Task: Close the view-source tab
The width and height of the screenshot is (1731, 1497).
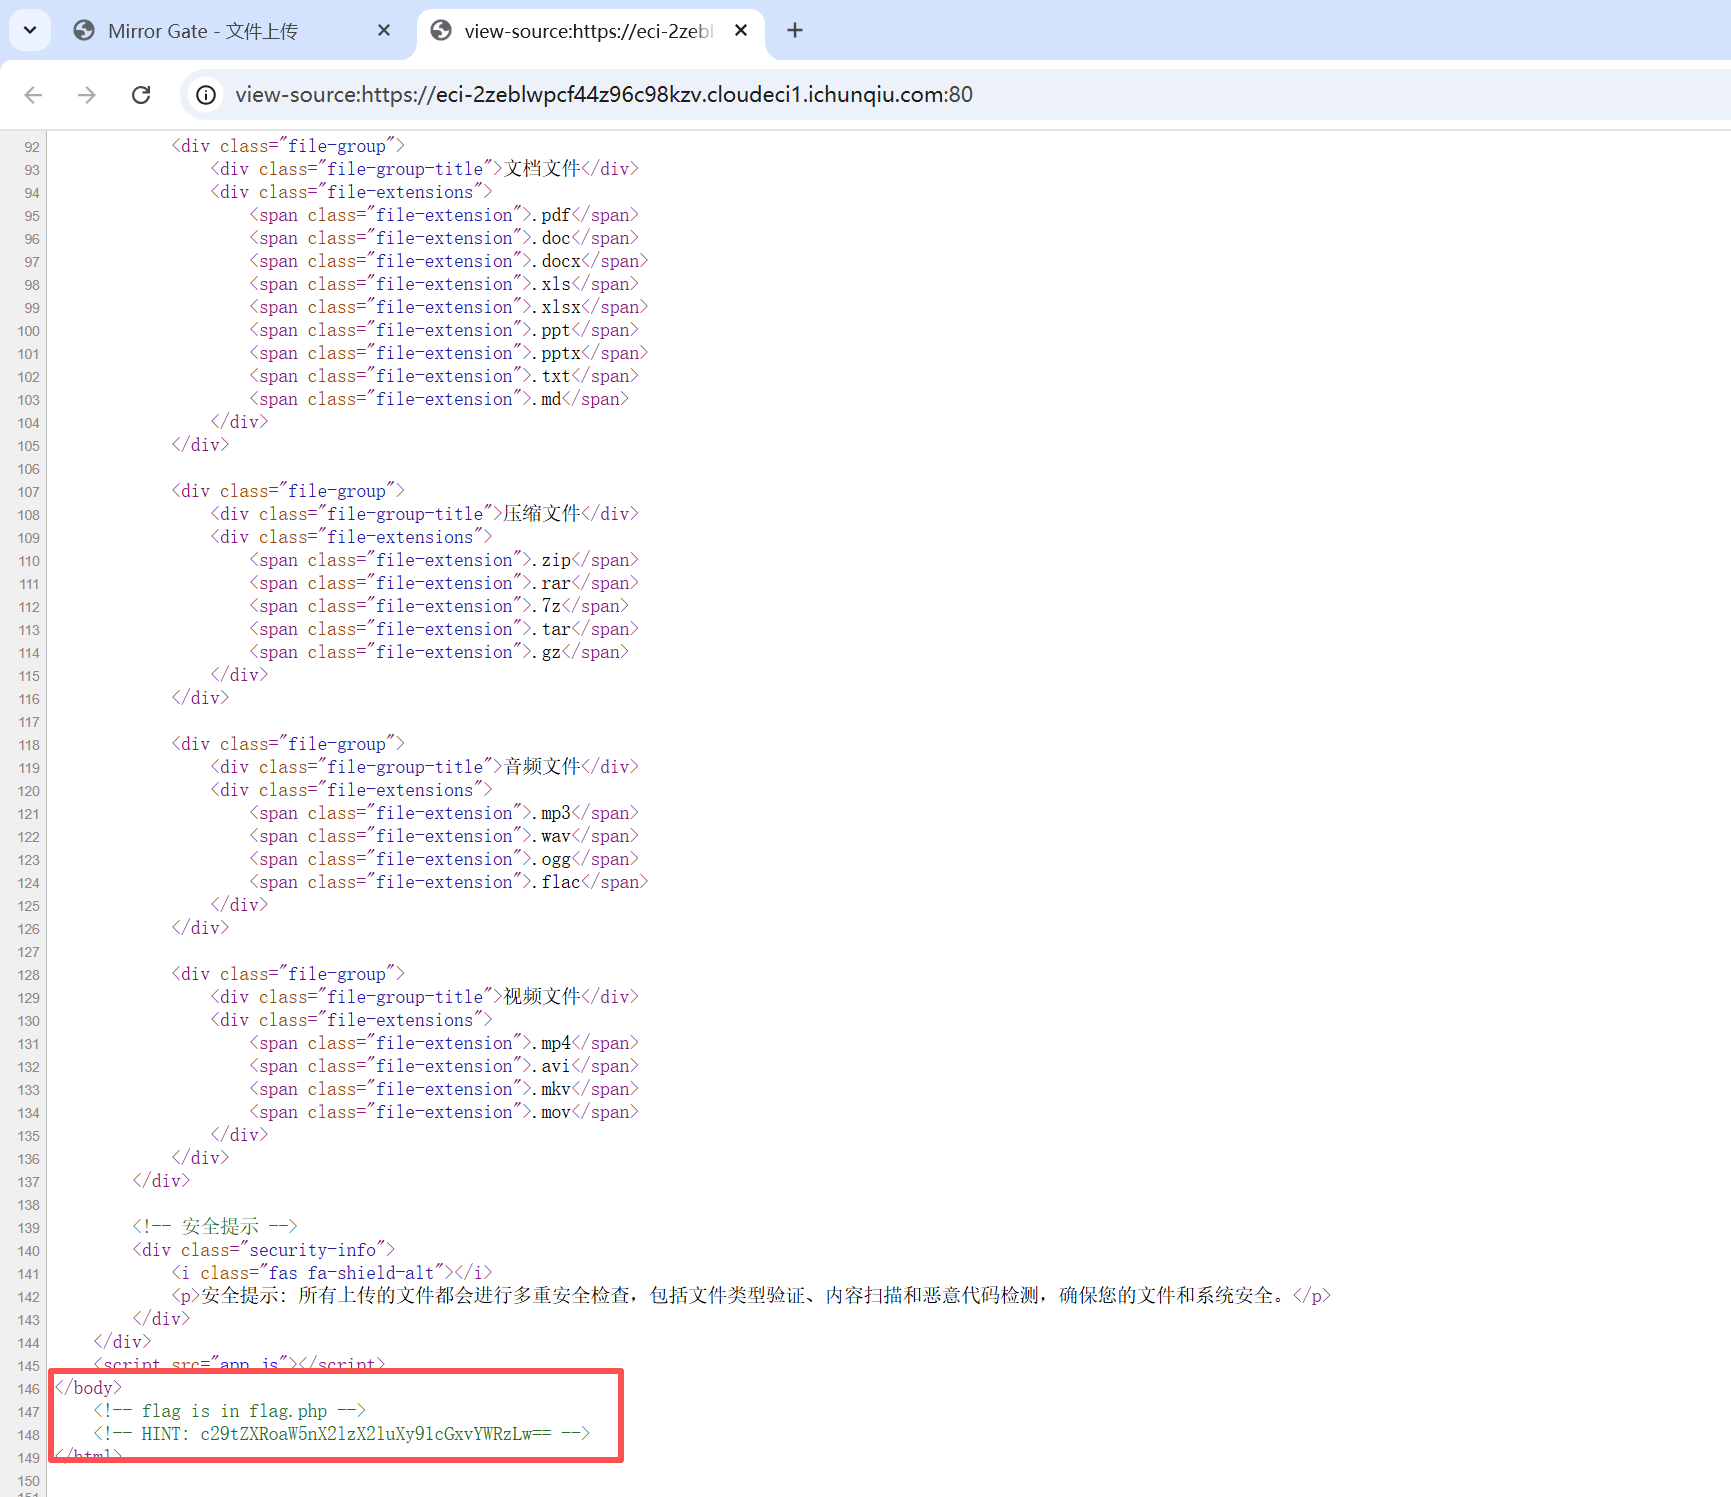Action: [x=741, y=30]
